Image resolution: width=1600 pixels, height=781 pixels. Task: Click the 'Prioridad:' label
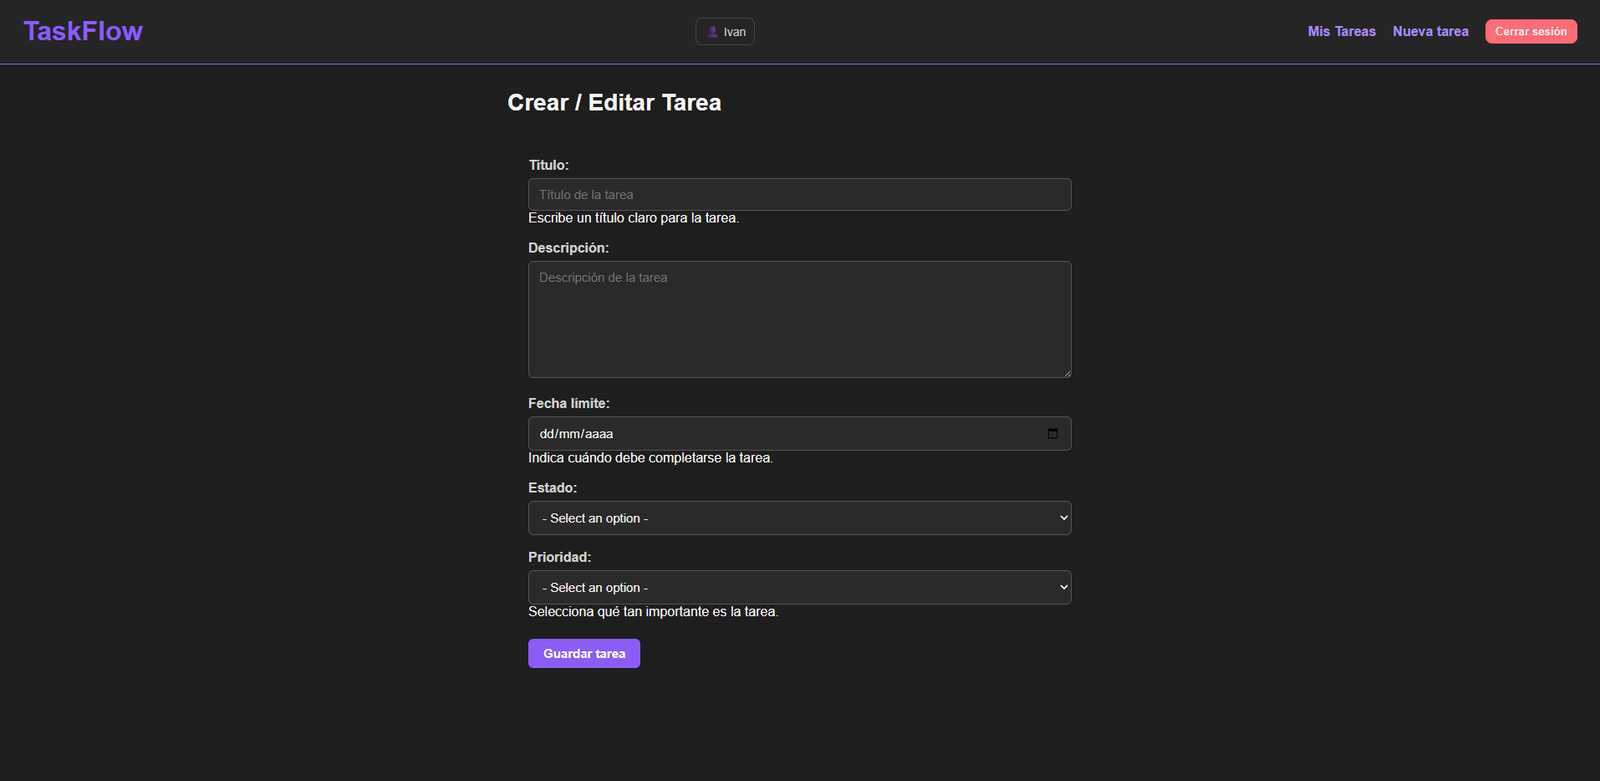(x=560, y=557)
